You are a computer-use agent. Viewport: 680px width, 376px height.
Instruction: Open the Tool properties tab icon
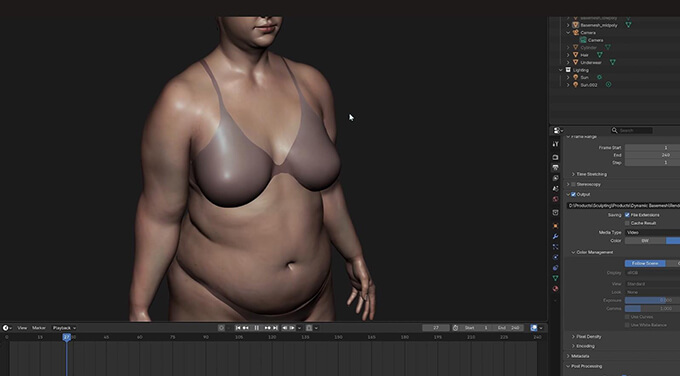[x=556, y=144]
